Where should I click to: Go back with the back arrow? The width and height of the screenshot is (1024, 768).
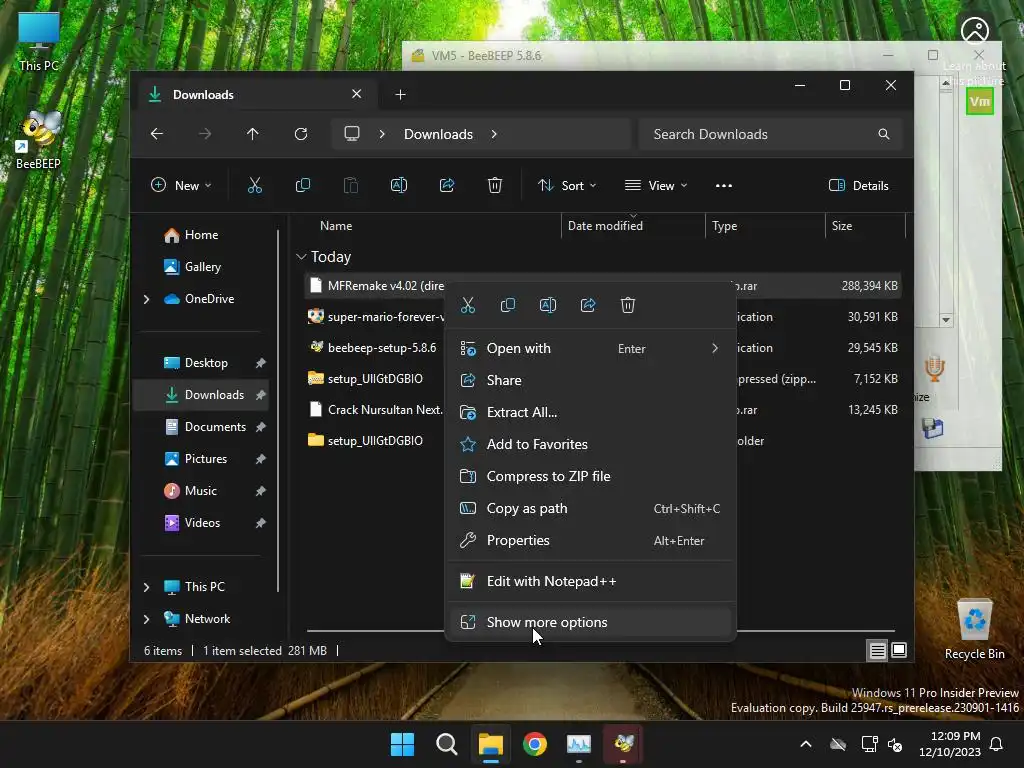click(157, 134)
